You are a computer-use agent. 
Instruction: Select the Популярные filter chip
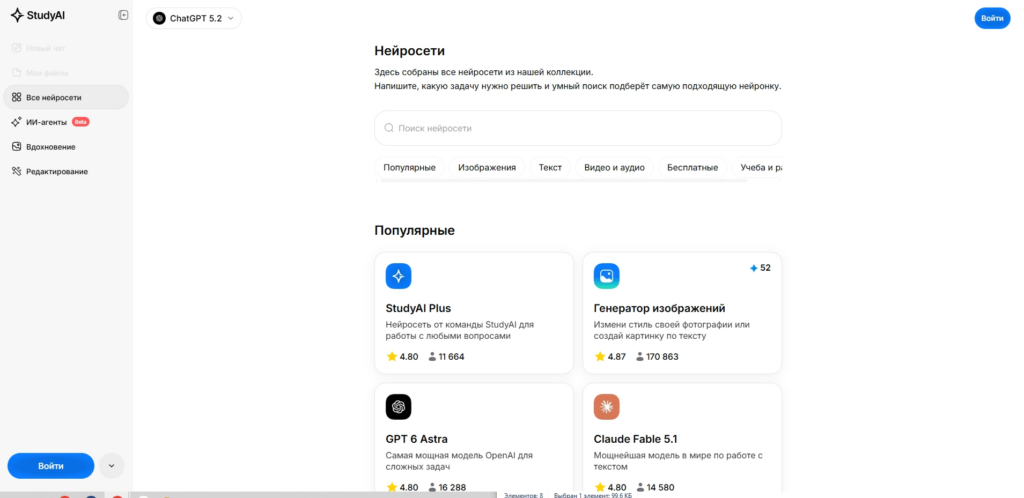409,168
